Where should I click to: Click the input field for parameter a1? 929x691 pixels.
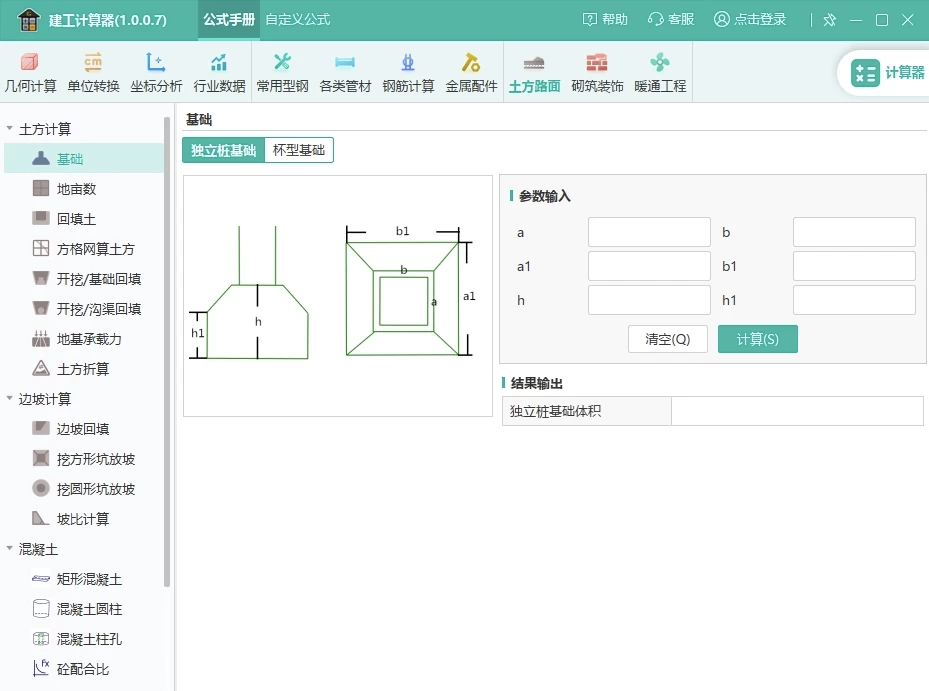tap(649, 266)
